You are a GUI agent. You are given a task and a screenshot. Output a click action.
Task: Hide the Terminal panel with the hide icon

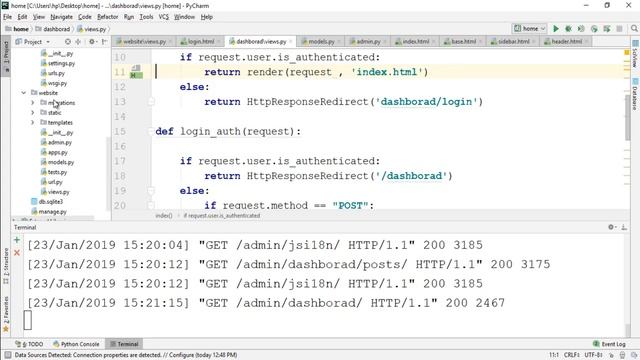click(x=624, y=227)
